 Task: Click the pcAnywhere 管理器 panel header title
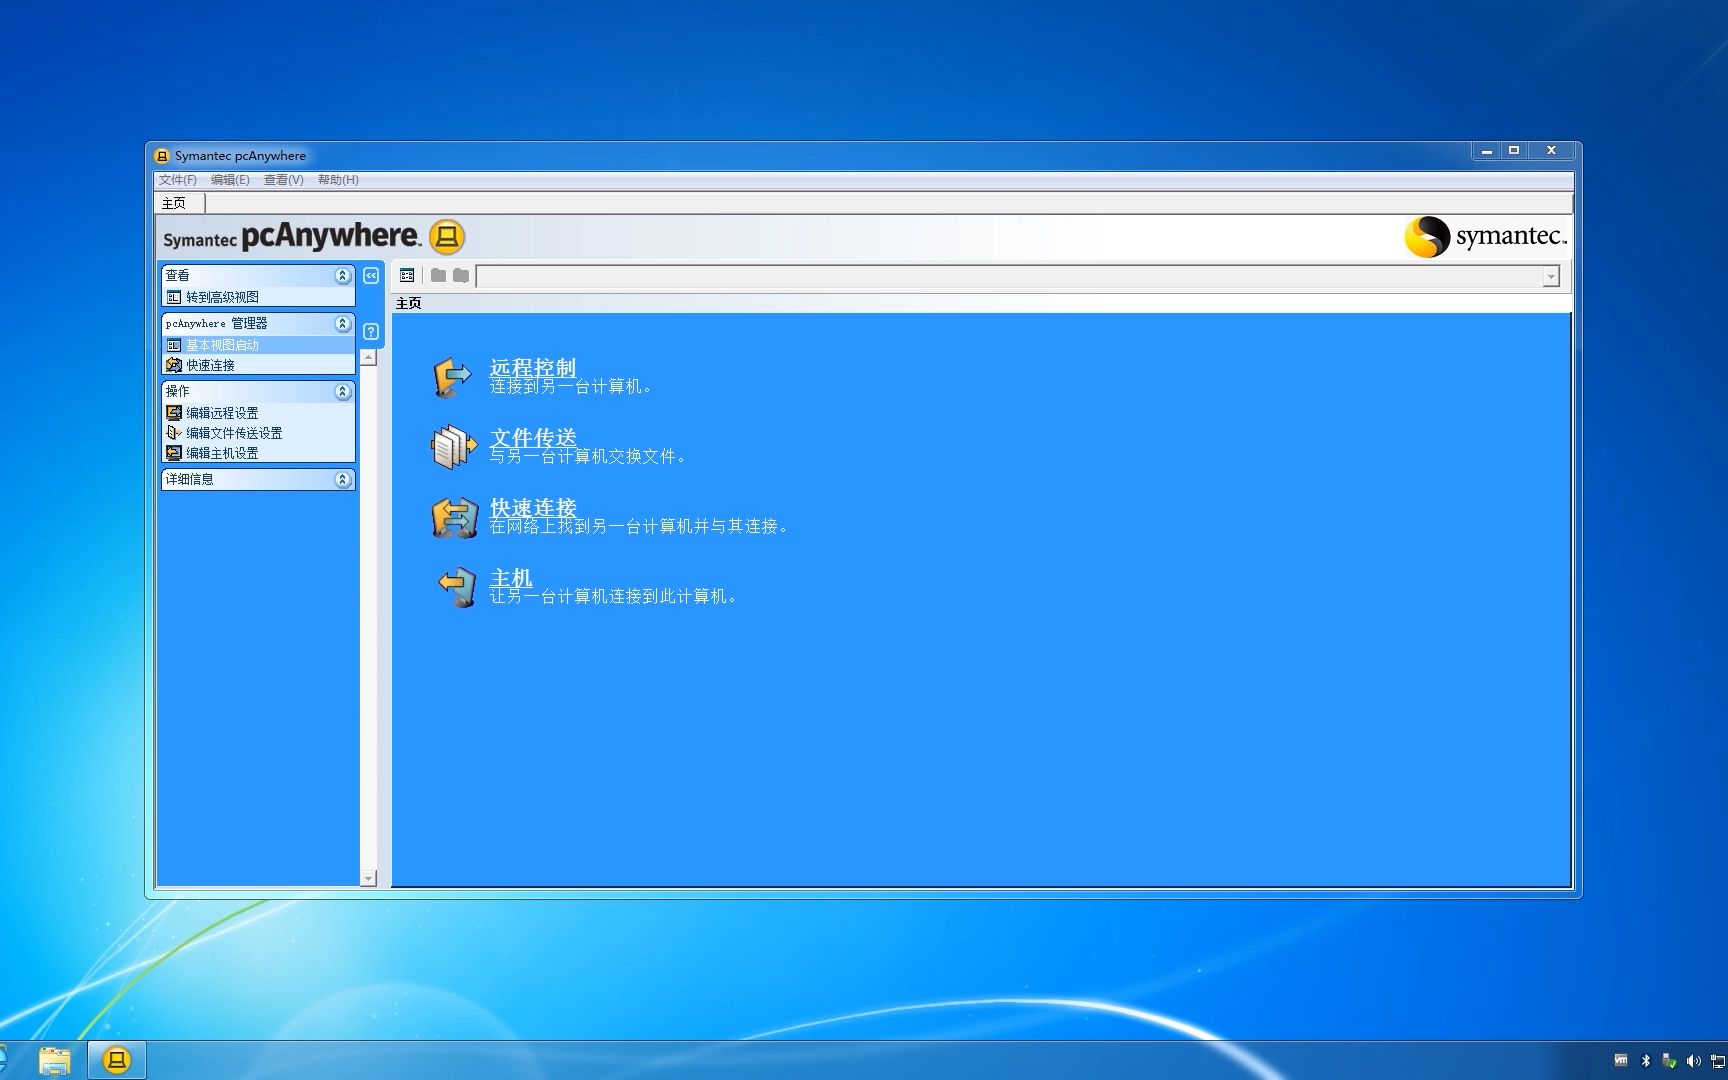coord(216,323)
